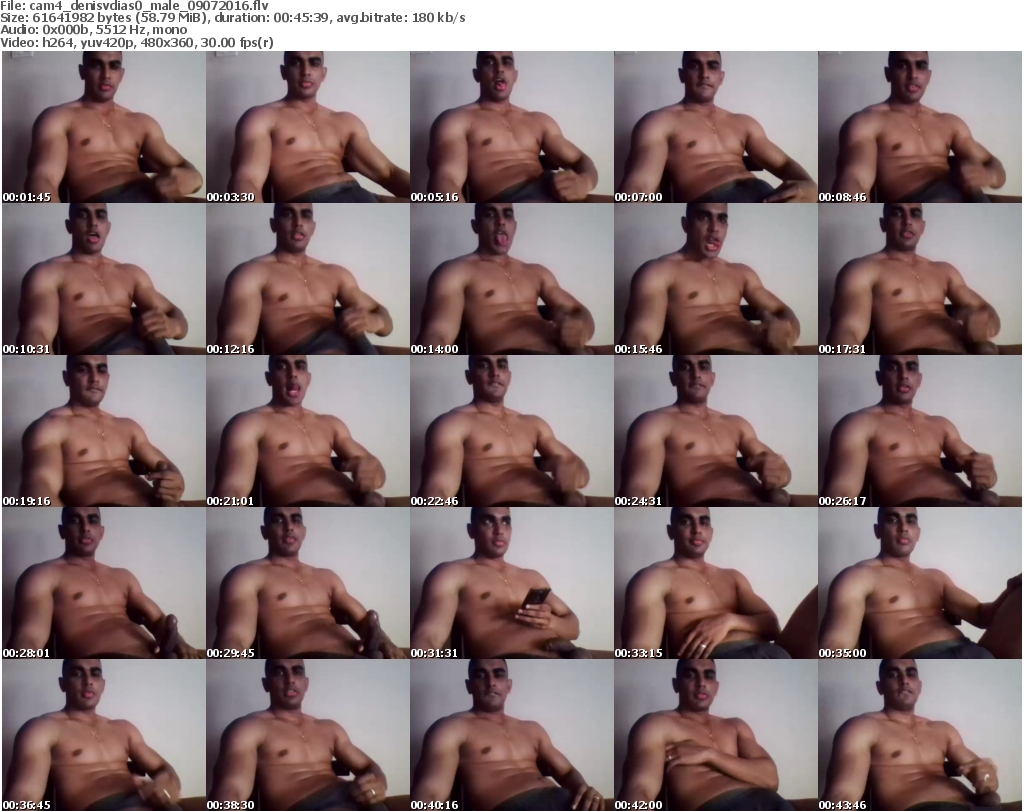Pick the frame marked 00:10:31
Image resolution: width=1024 pixels, height=811 pixels.
click(104, 279)
